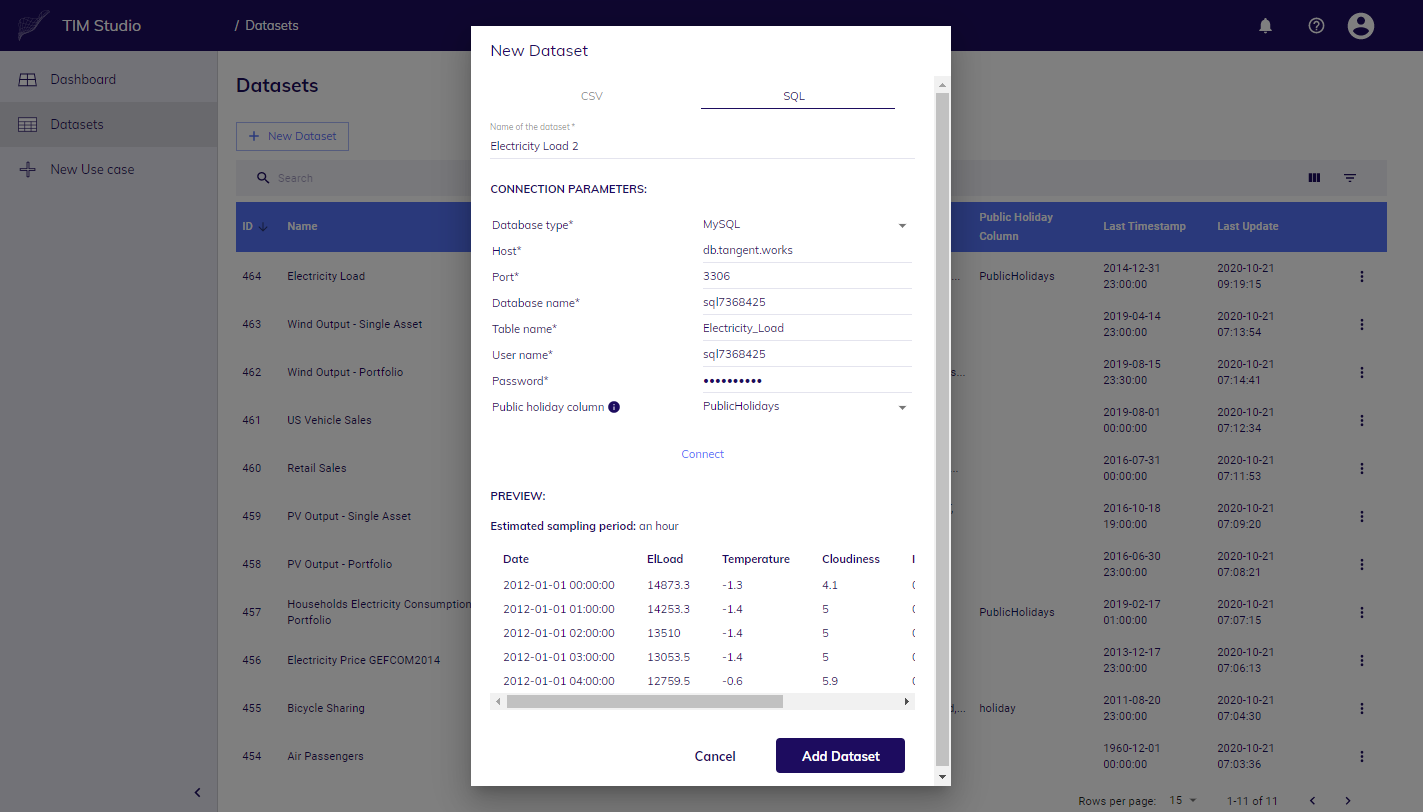1423x812 pixels.
Task: Open row menu for dataset 464
Action: (x=1361, y=277)
